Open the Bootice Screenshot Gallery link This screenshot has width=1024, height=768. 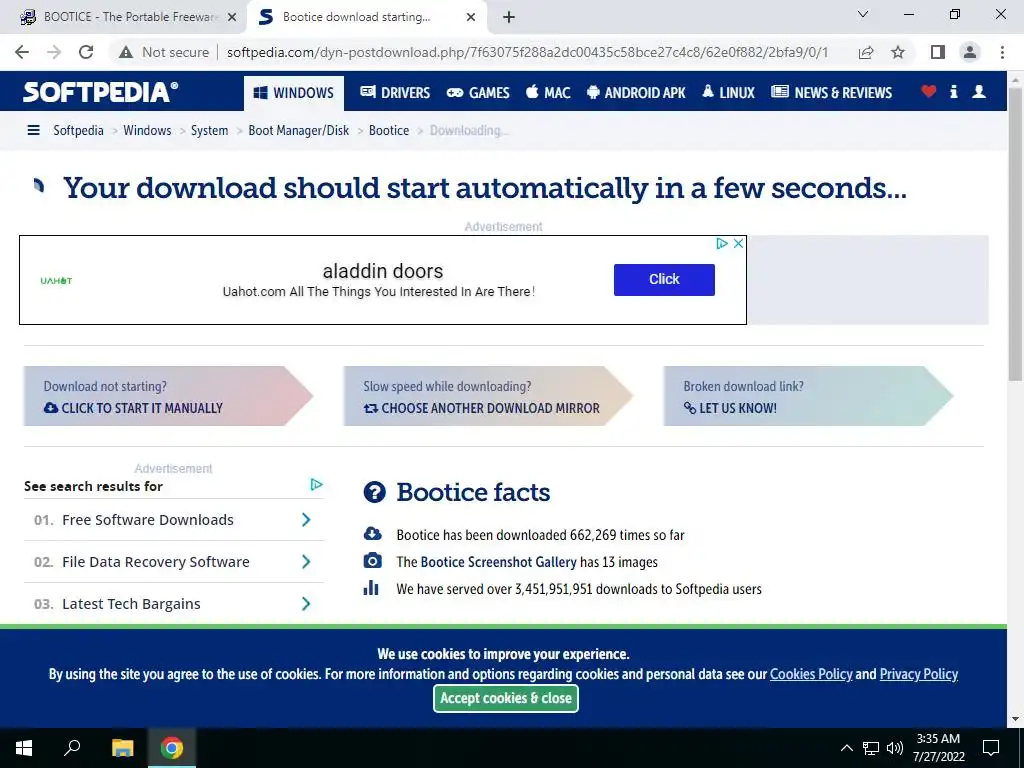(x=498, y=562)
